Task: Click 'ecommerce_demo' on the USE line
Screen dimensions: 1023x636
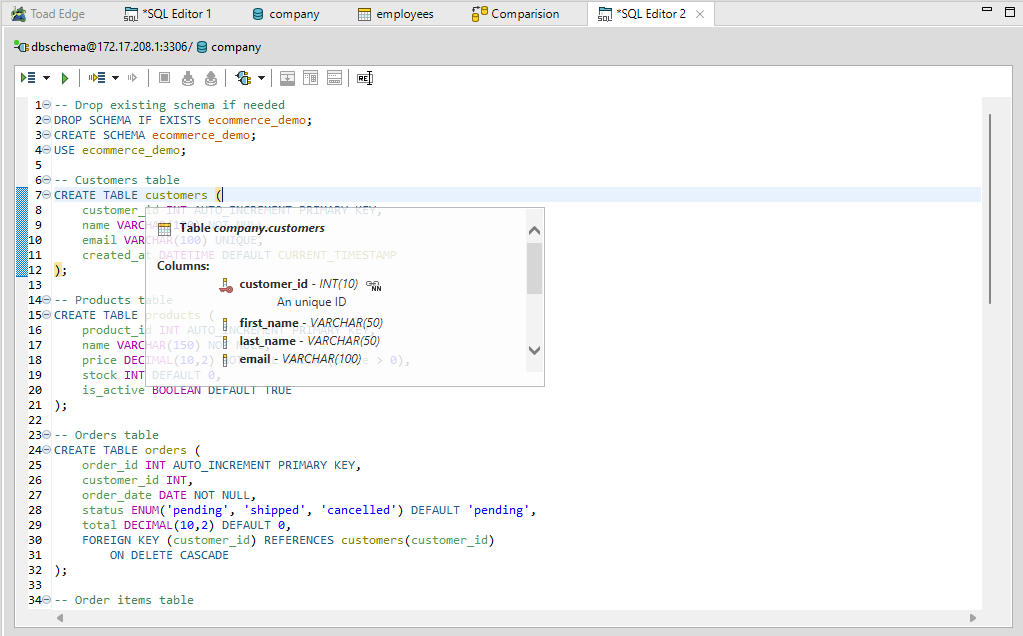Action: (x=130, y=150)
